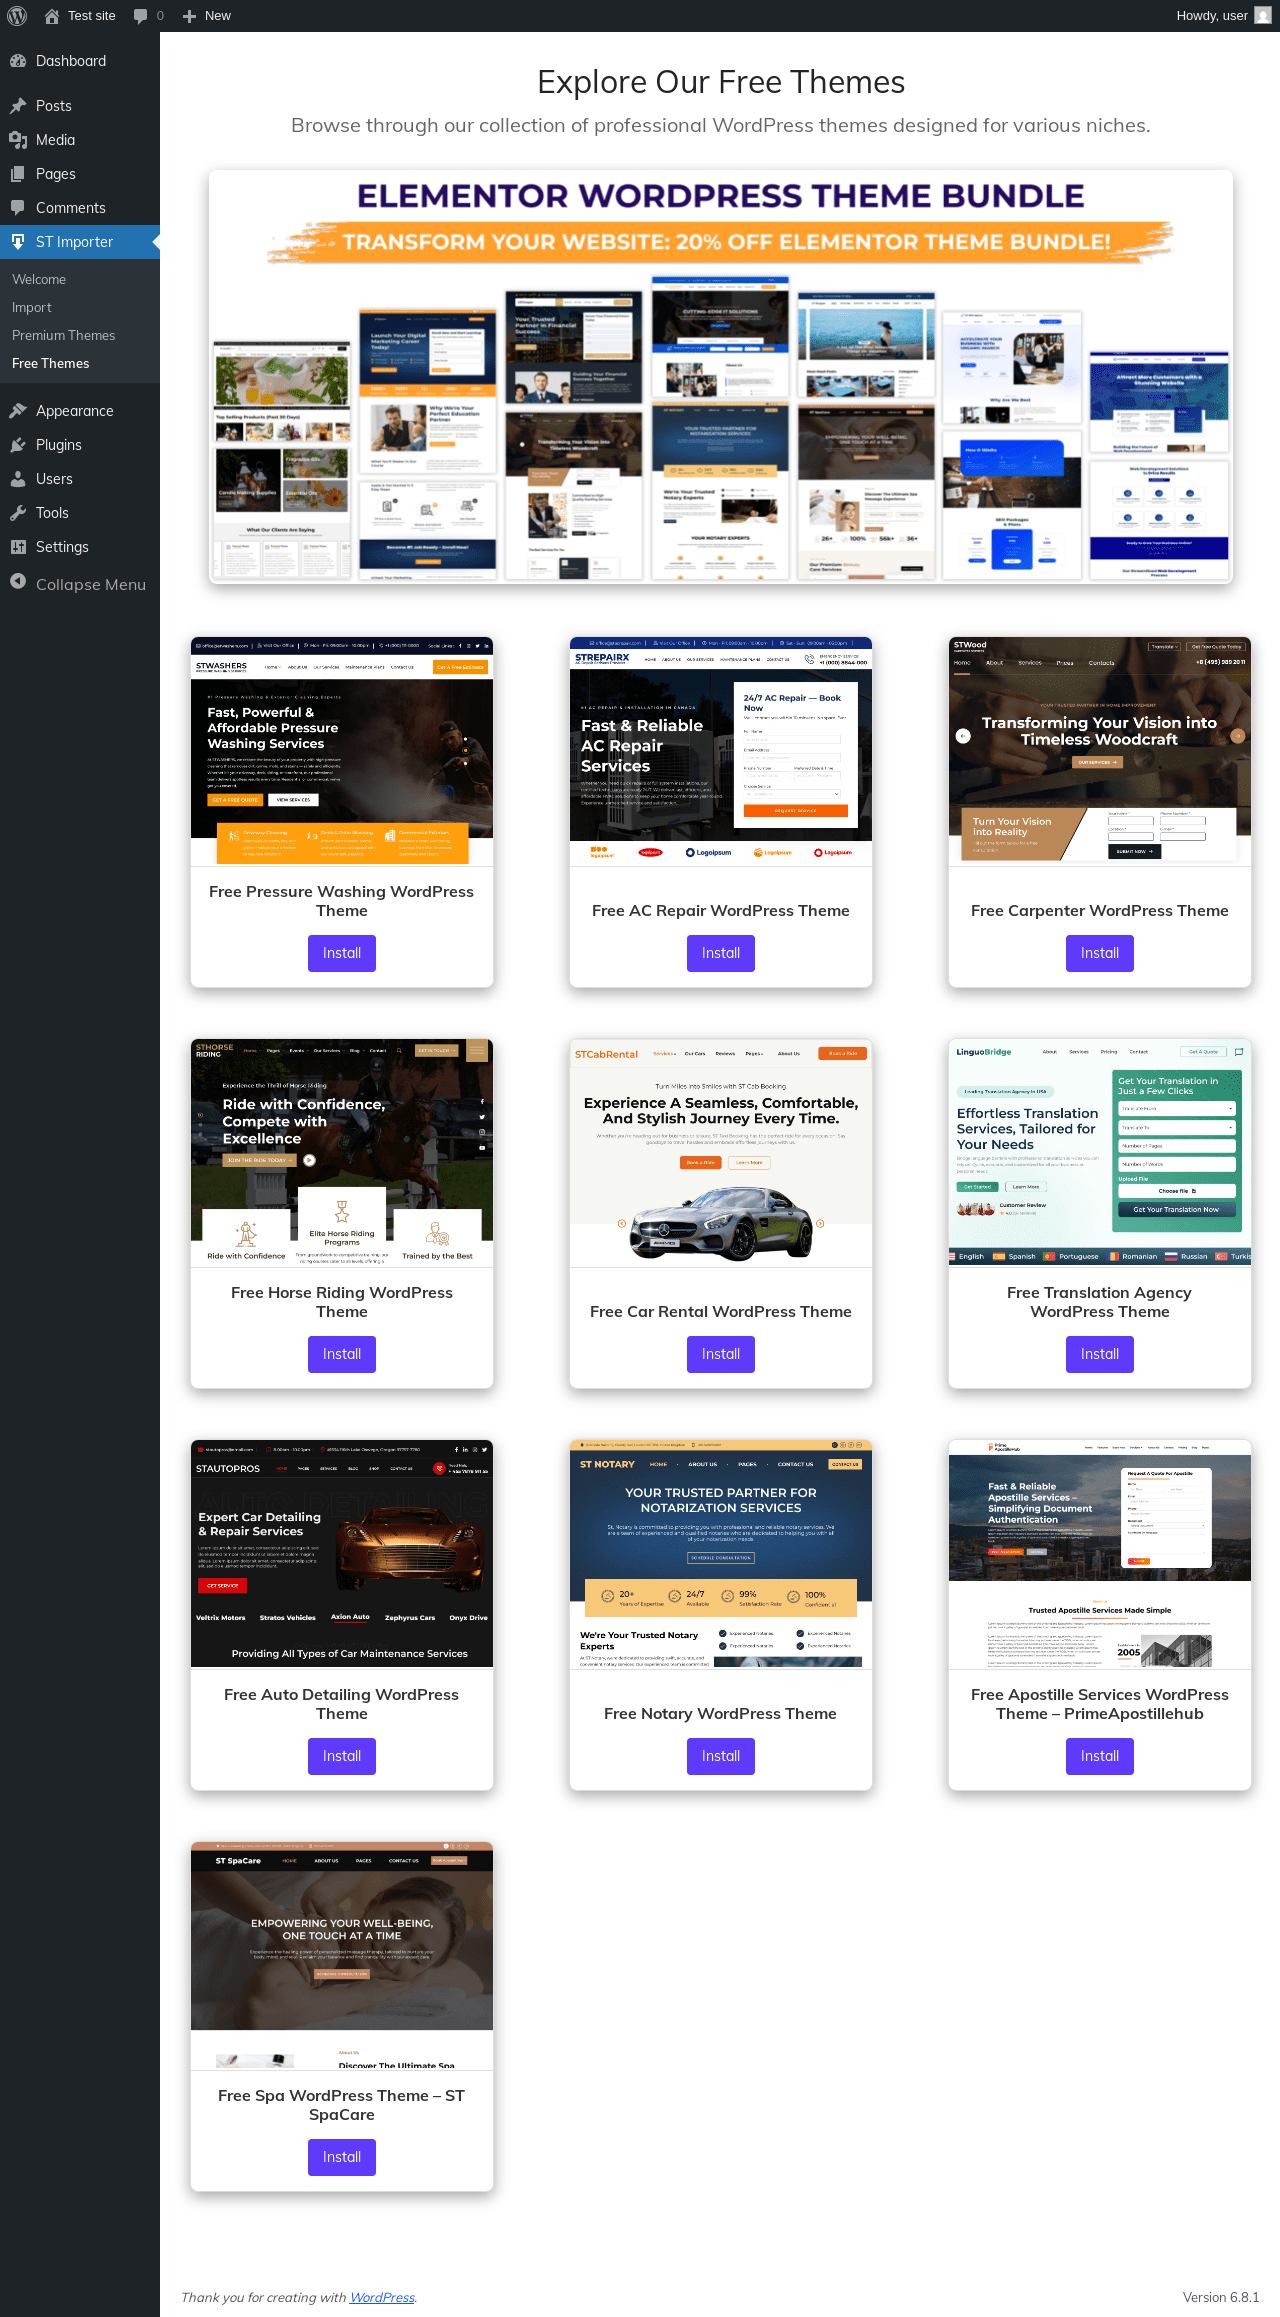This screenshot has height=2317, width=1280.
Task: Click the New content link in admin bar
Action: point(207,16)
